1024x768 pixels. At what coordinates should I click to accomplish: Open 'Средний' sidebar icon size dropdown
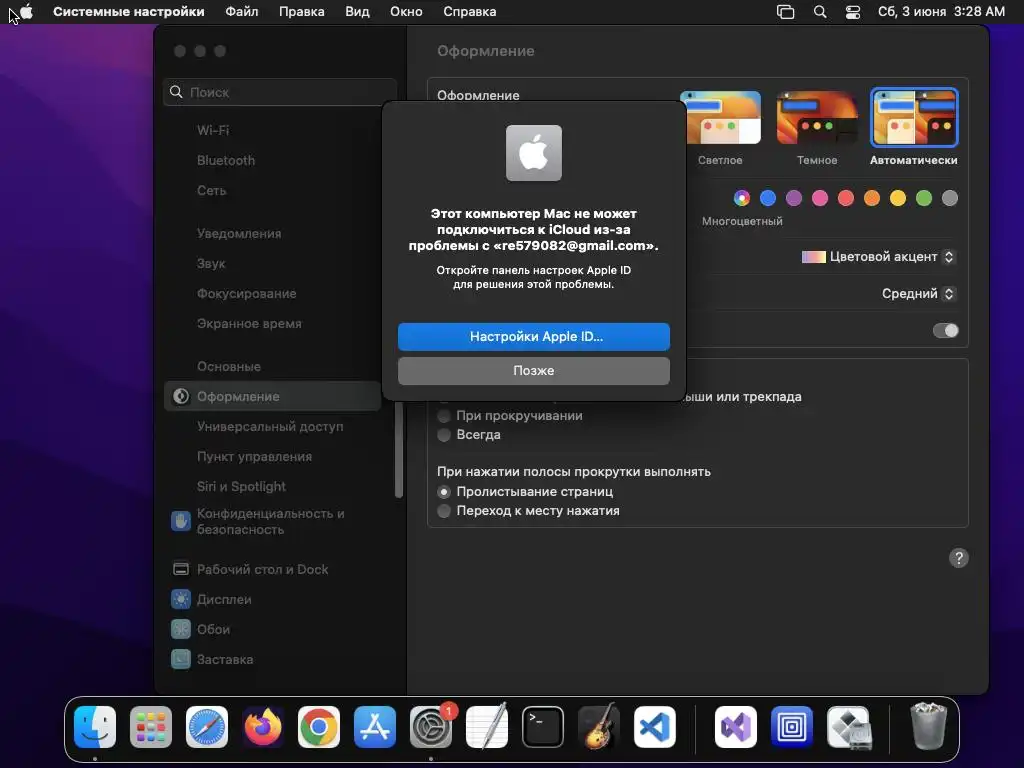(918, 294)
